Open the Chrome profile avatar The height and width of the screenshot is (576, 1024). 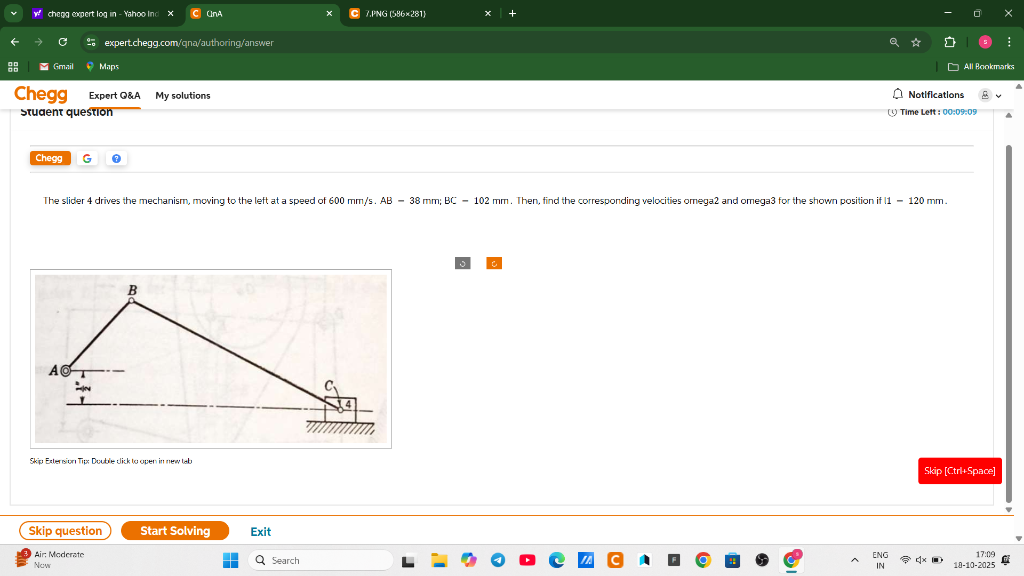point(985,42)
